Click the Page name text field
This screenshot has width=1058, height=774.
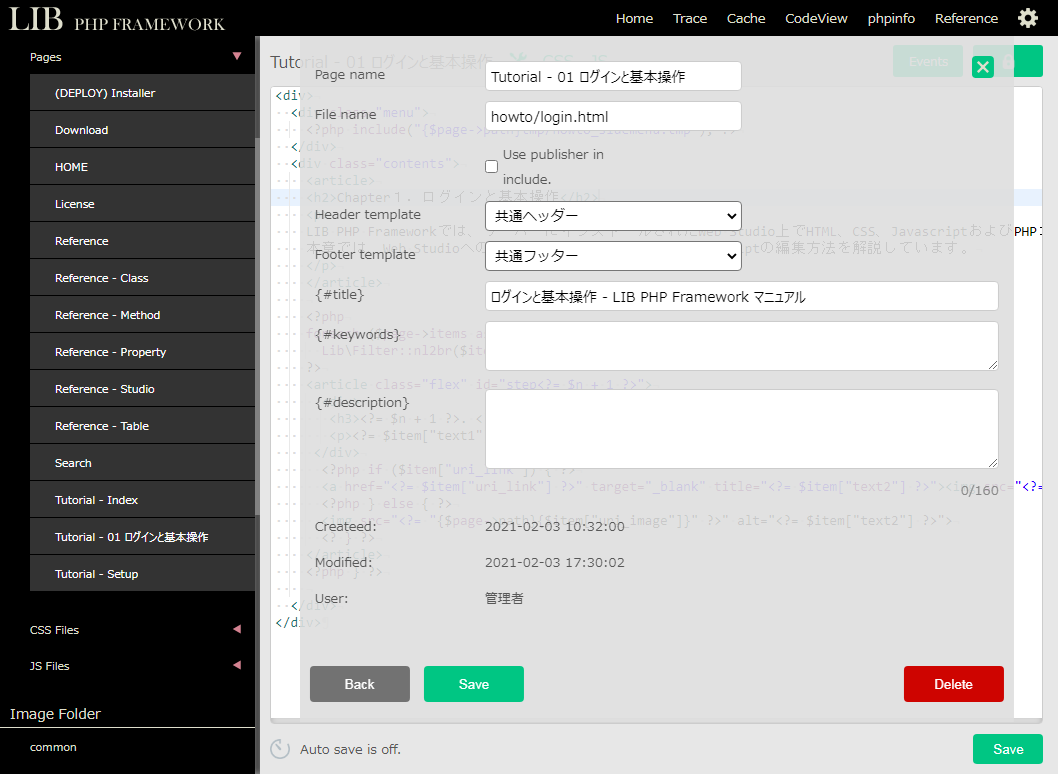click(x=612, y=76)
